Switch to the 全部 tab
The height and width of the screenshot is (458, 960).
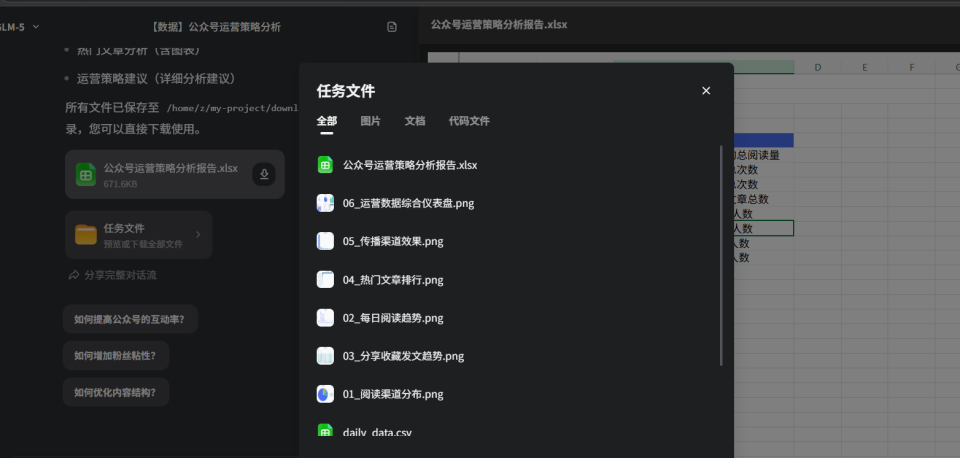[326, 121]
